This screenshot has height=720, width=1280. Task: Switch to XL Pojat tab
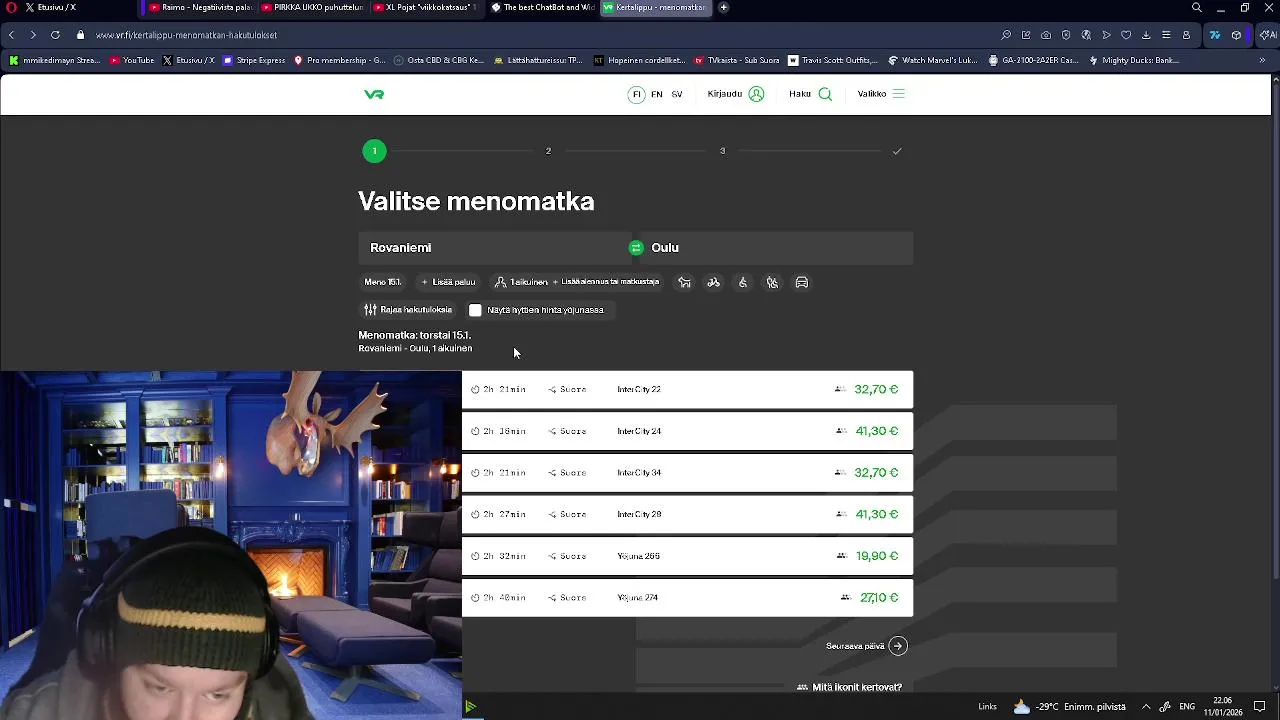(425, 7)
